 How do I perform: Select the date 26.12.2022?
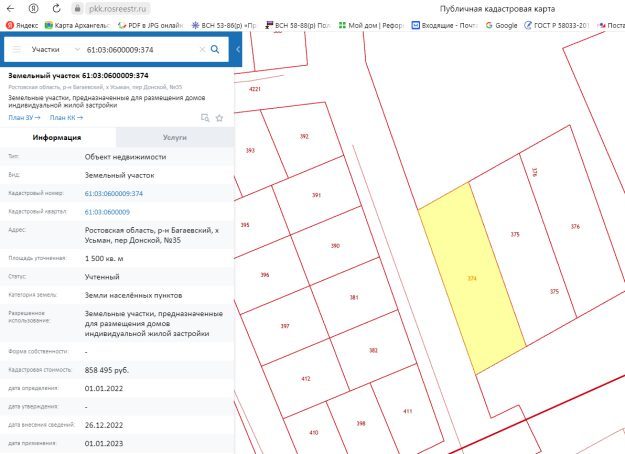pyautogui.click(x=104, y=425)
